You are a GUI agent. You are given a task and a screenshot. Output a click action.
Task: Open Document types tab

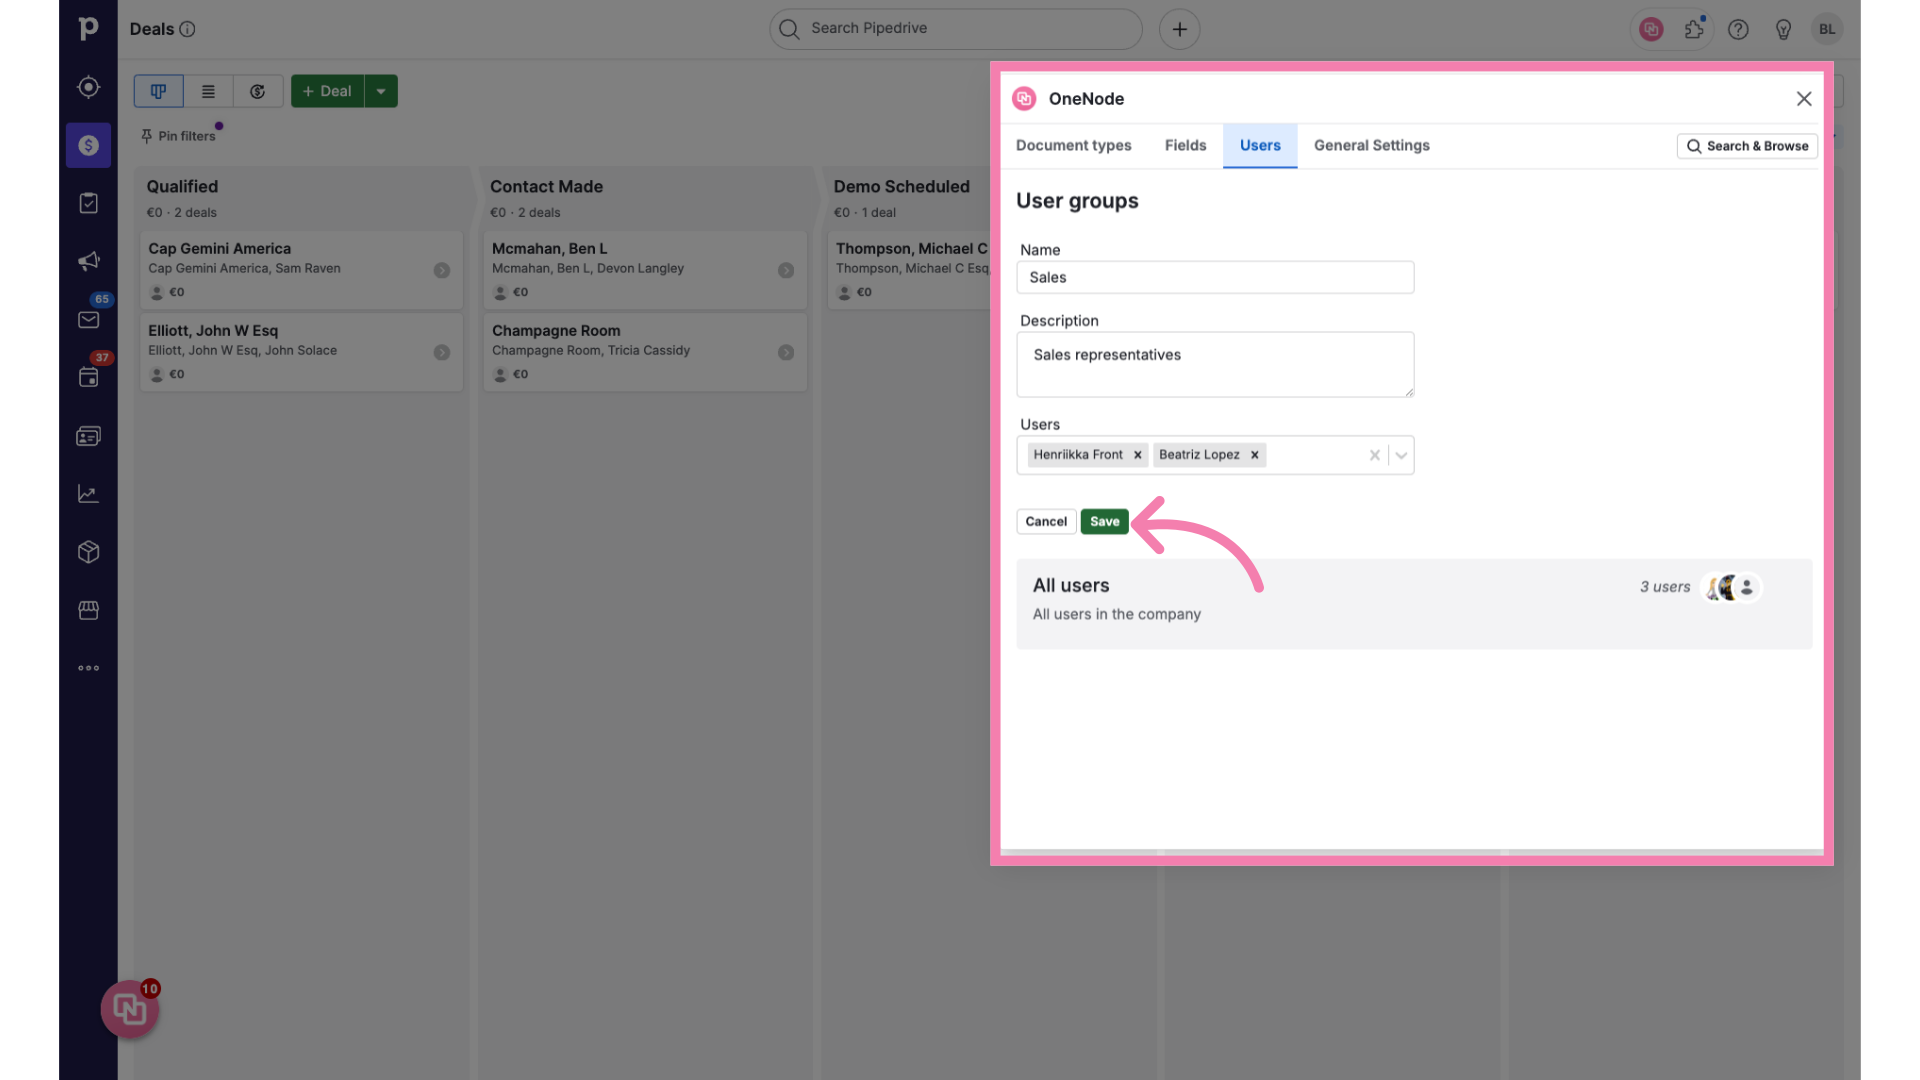tap(1073, 145)
